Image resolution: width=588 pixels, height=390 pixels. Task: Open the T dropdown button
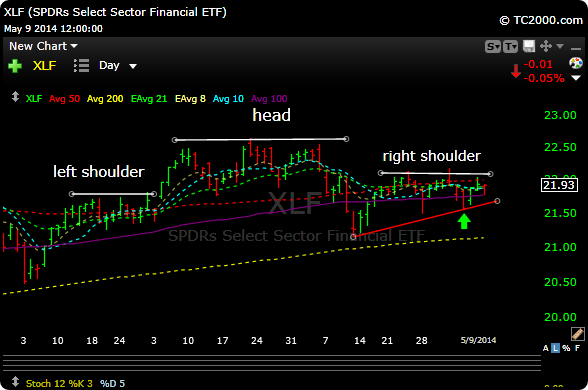510,46
